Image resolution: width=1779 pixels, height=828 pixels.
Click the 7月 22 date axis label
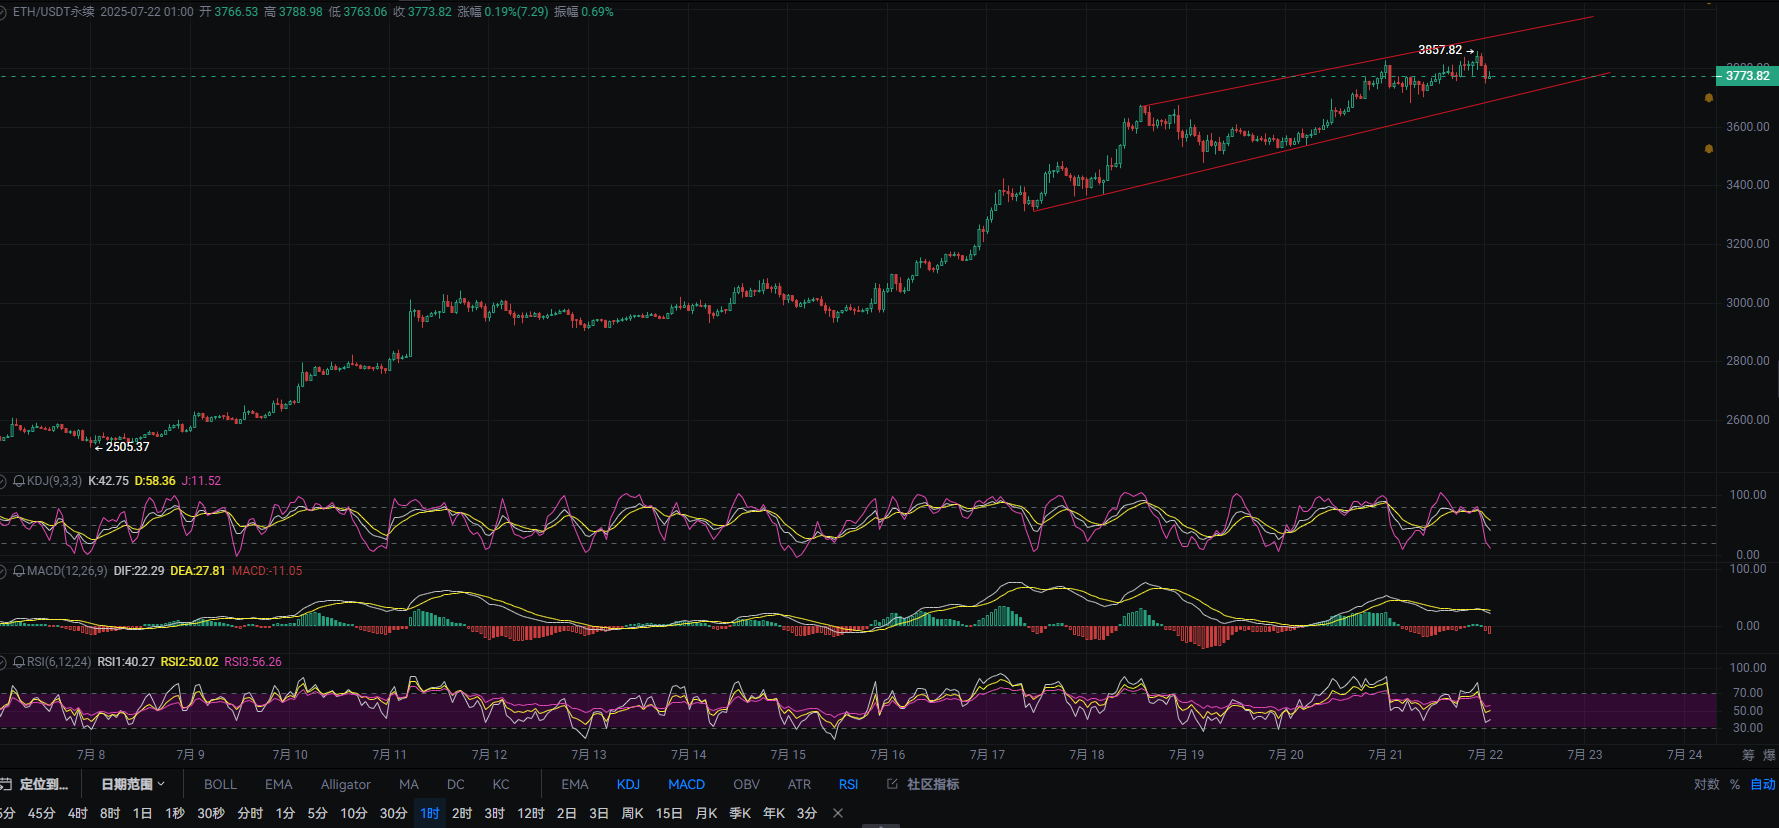tap(1485, 755)
